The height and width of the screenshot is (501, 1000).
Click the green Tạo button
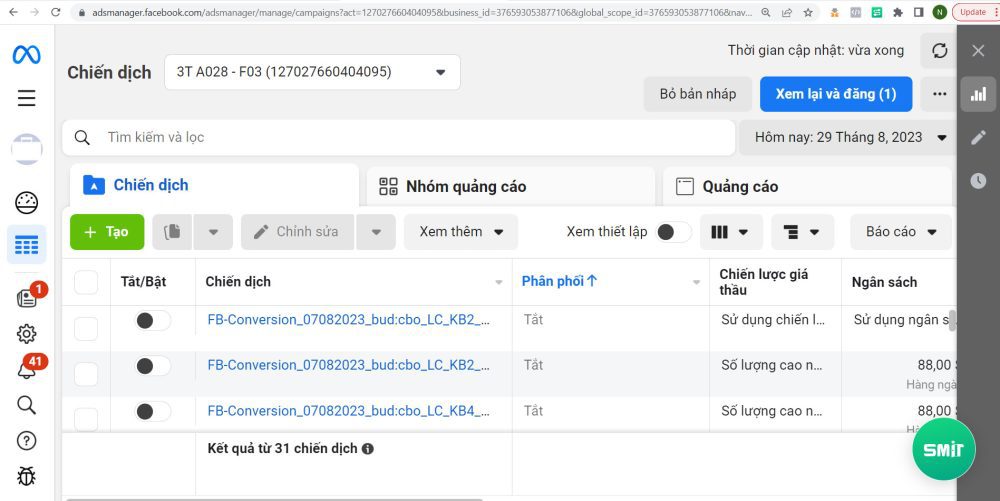tap(107, 232)
